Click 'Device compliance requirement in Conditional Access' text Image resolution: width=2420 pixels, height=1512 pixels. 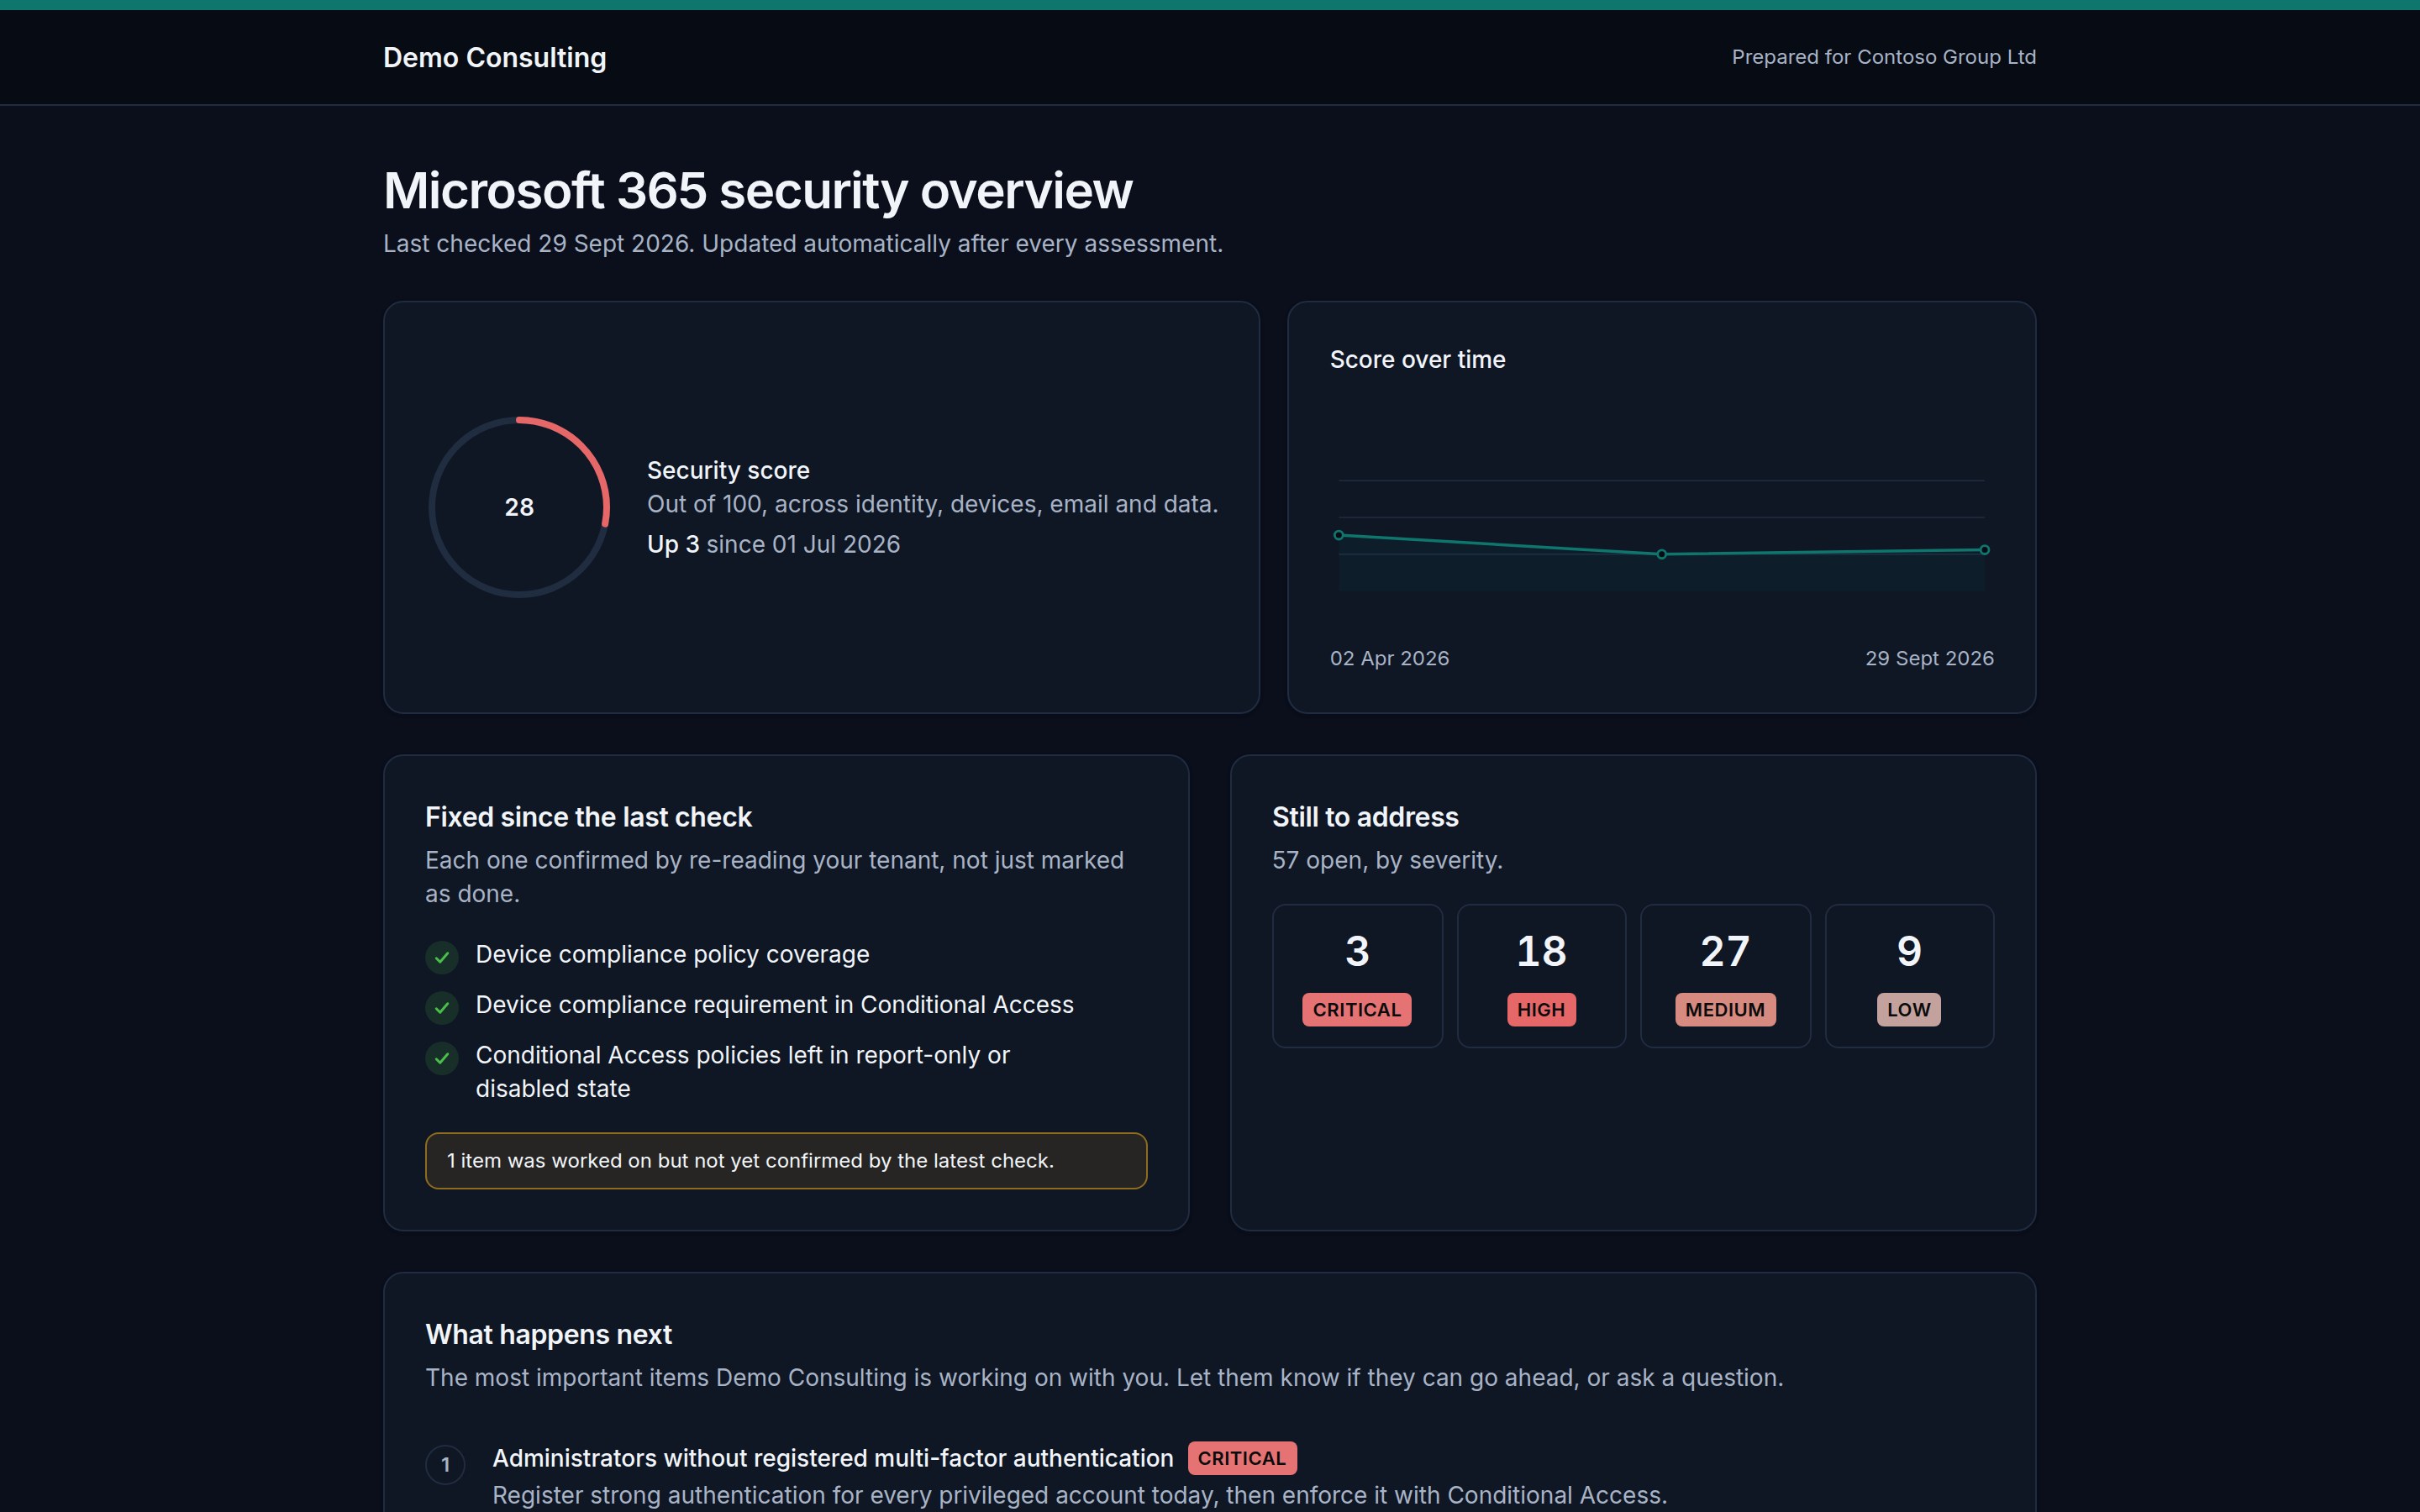pos(774,1004)
